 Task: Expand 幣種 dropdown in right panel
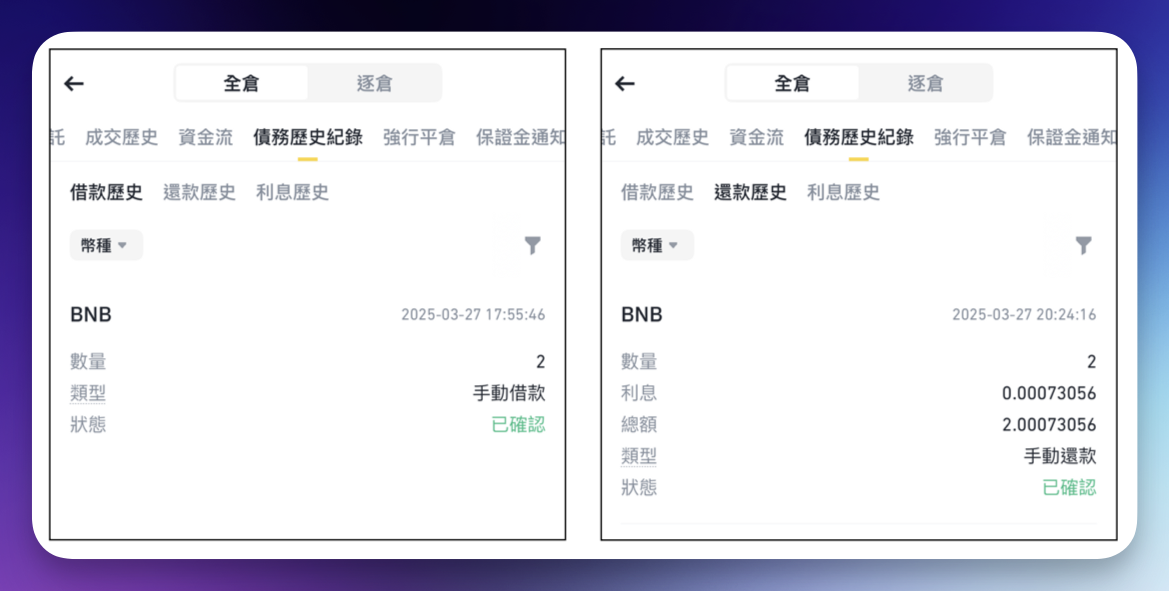tap(657, 245)
